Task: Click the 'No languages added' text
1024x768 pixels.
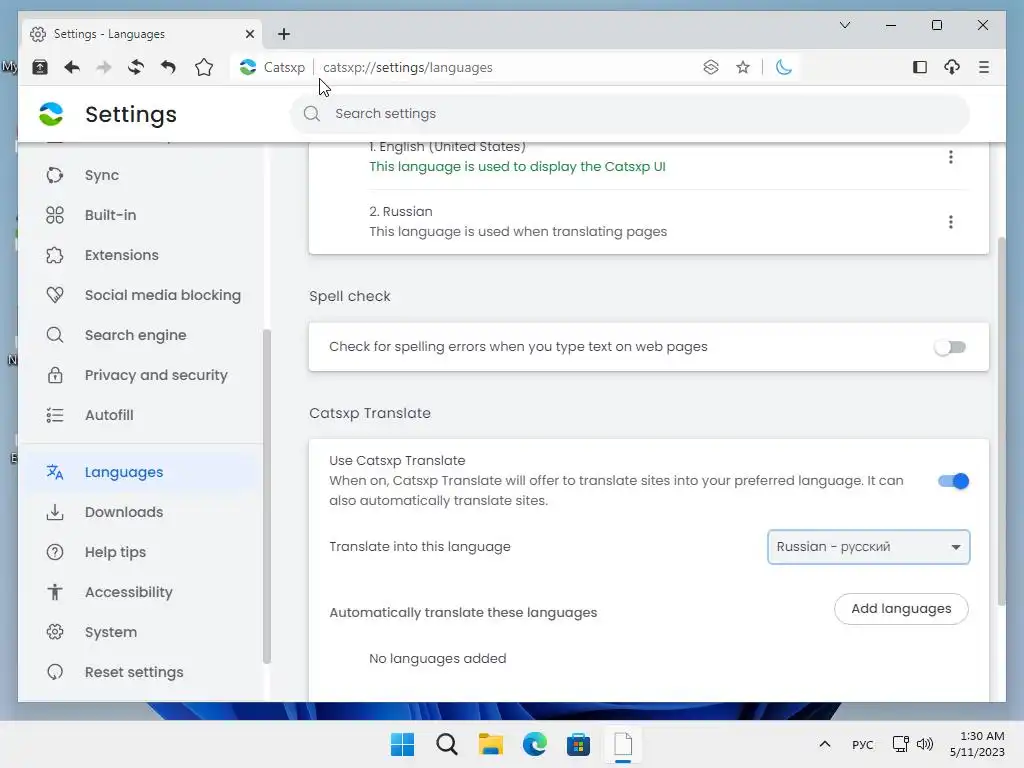Action: pyautogui.click(x=438, y=658)
